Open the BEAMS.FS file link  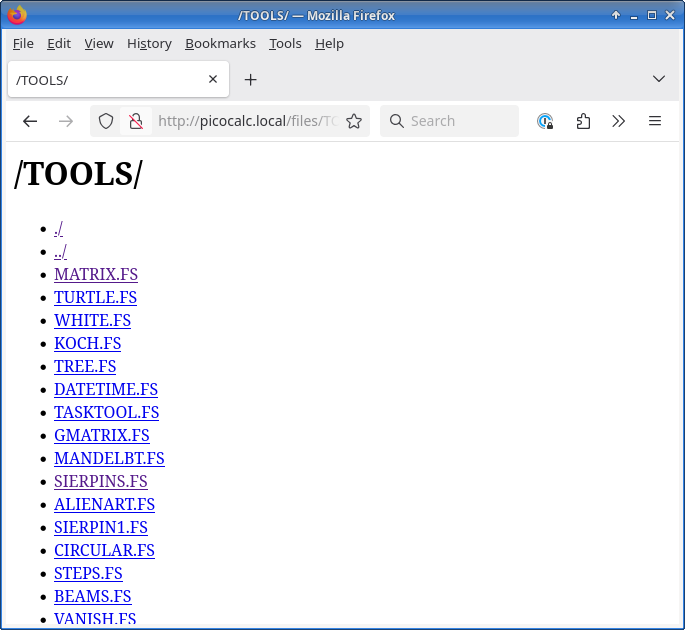93,596
